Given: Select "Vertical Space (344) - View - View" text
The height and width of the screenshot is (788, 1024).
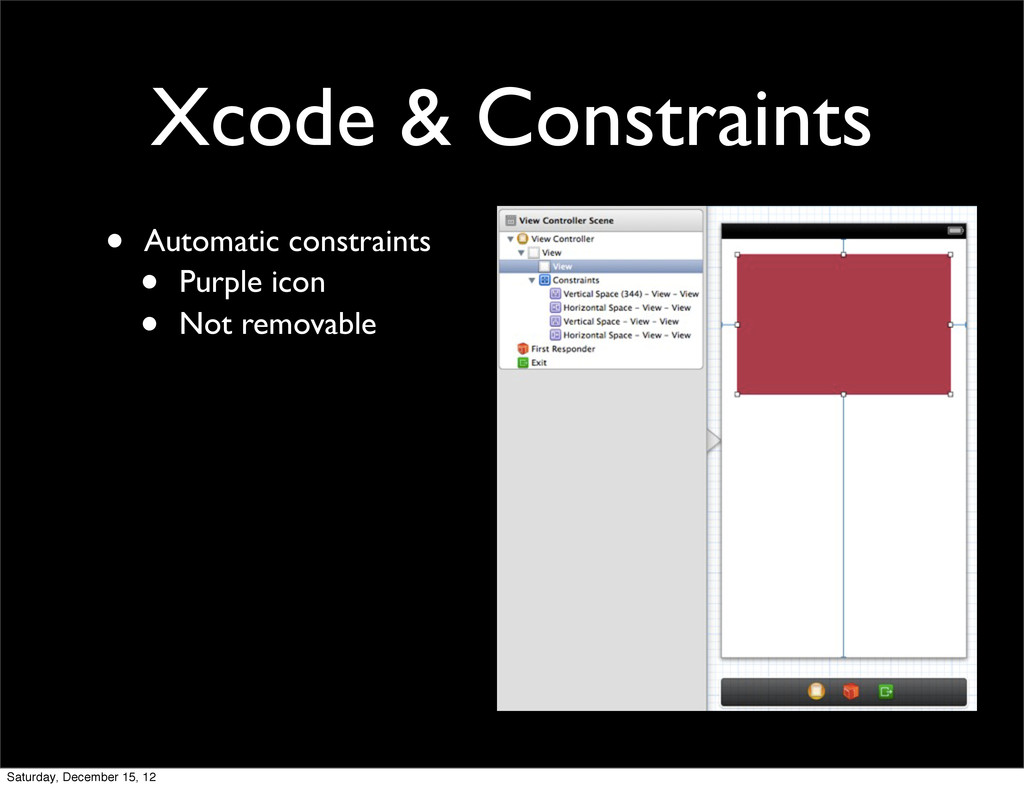Looking at the screenshot, I should (631, 294).
